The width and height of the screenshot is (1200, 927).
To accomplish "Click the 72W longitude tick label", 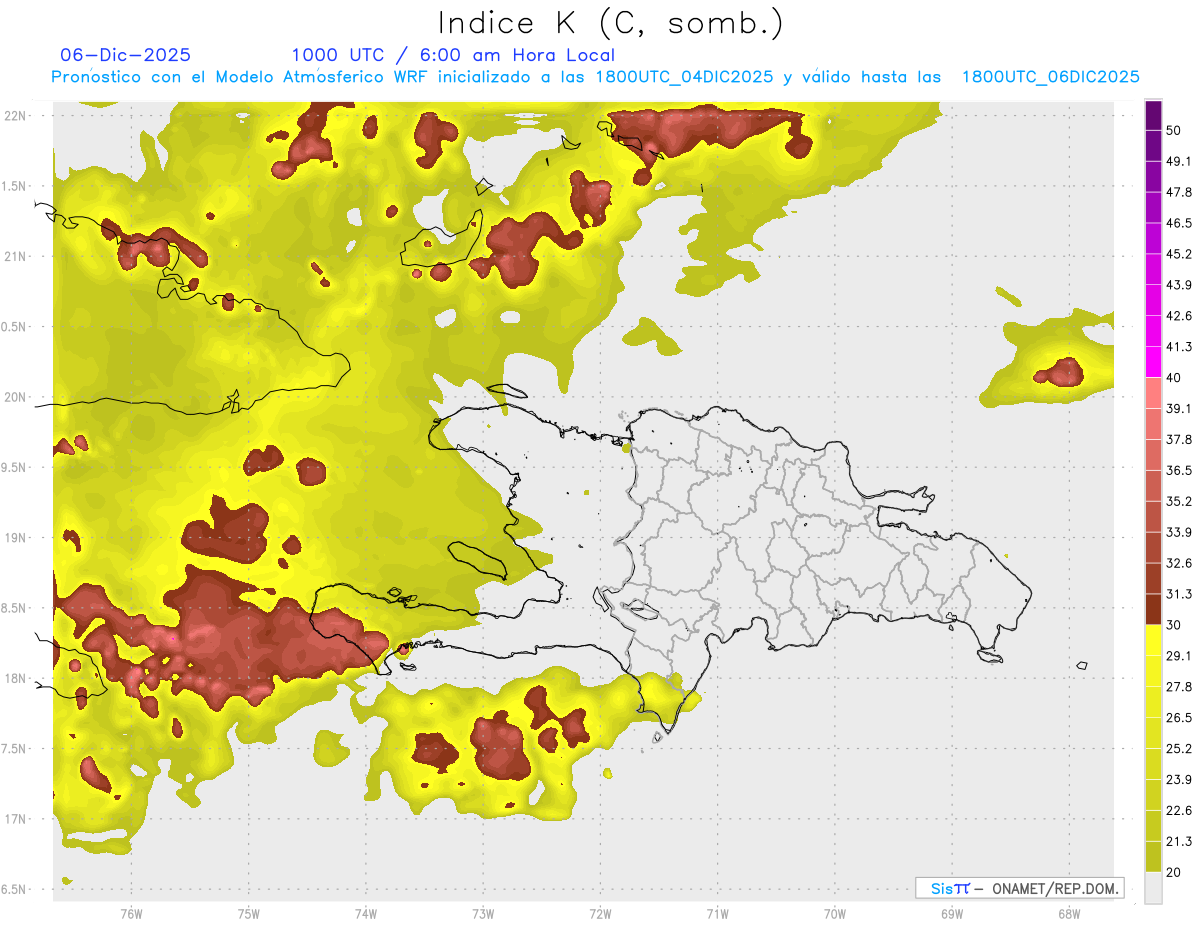I will [600, 913].
